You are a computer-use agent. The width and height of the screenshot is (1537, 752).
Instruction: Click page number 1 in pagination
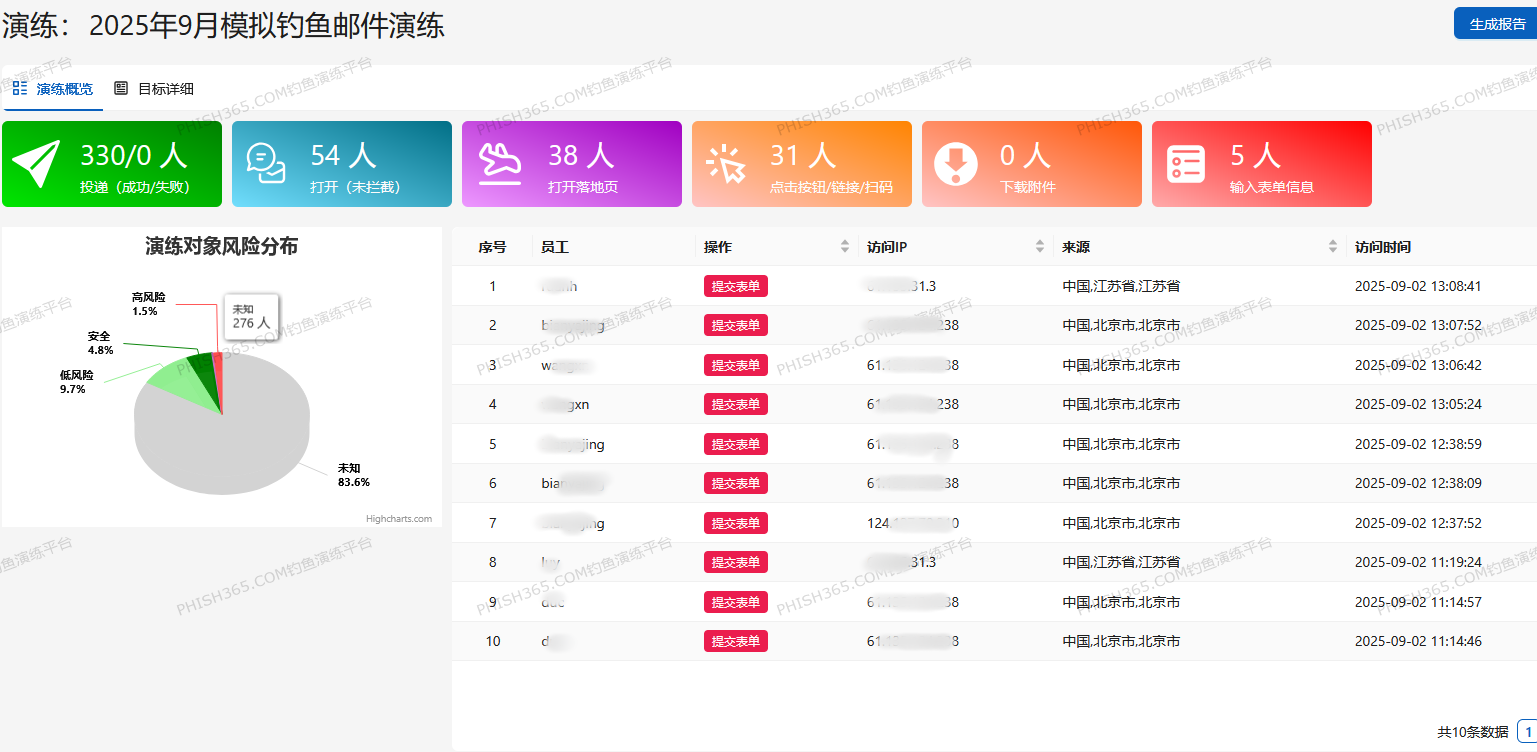[1527, 731]
